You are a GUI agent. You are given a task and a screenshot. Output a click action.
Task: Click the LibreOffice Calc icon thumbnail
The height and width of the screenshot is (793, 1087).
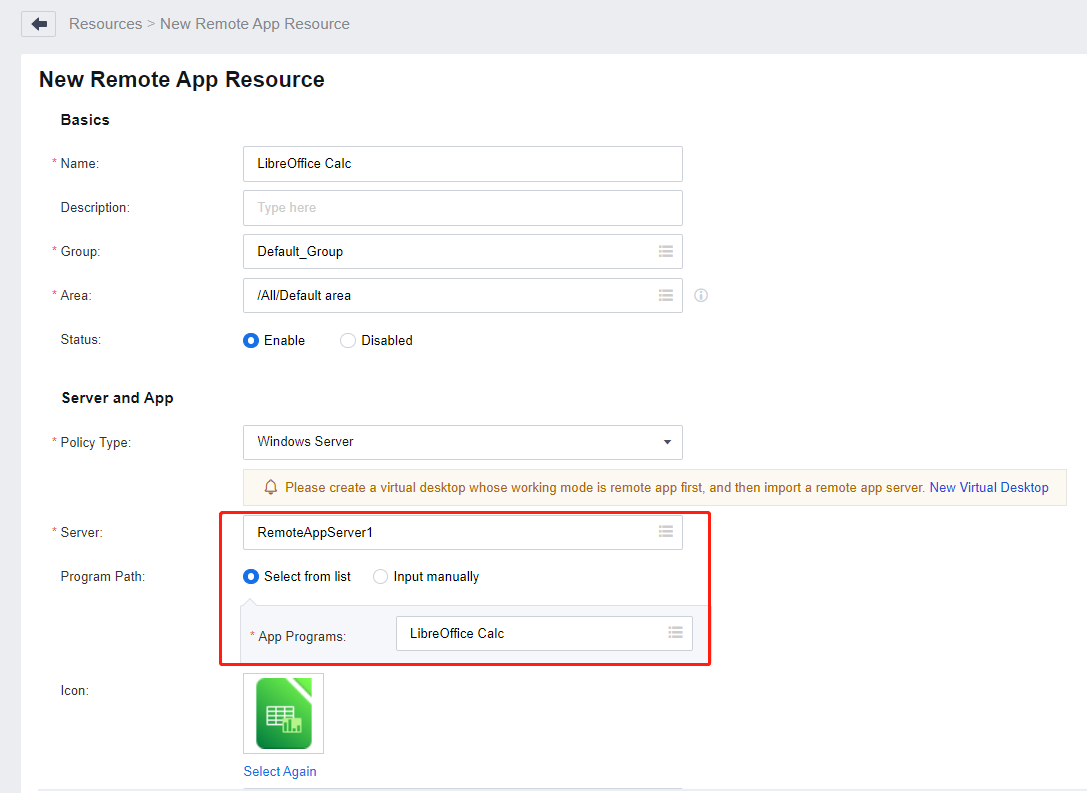coord(284,713)
